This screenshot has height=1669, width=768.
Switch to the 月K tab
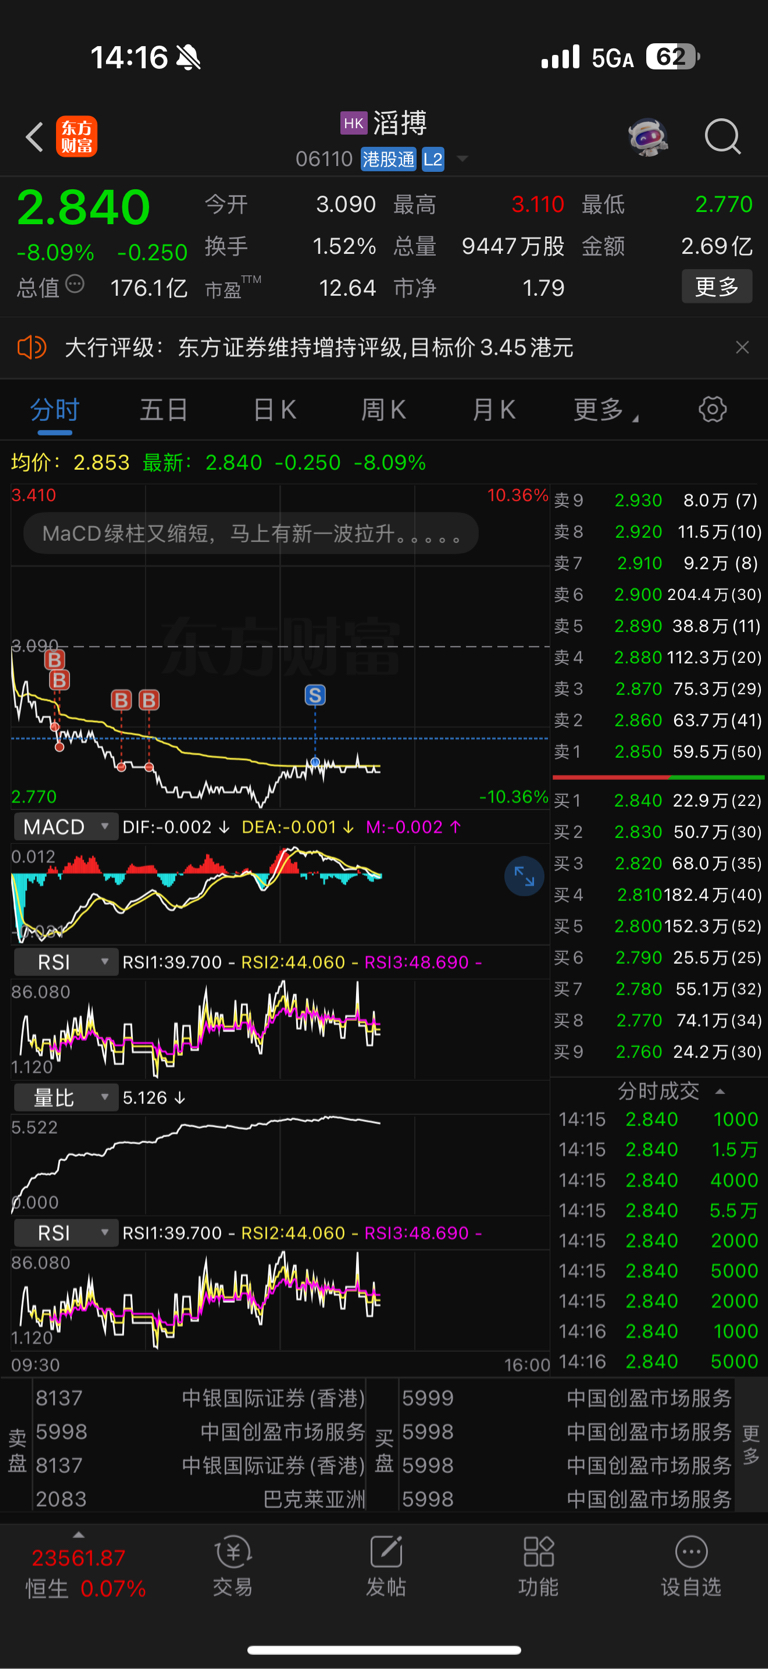[493, 410]
